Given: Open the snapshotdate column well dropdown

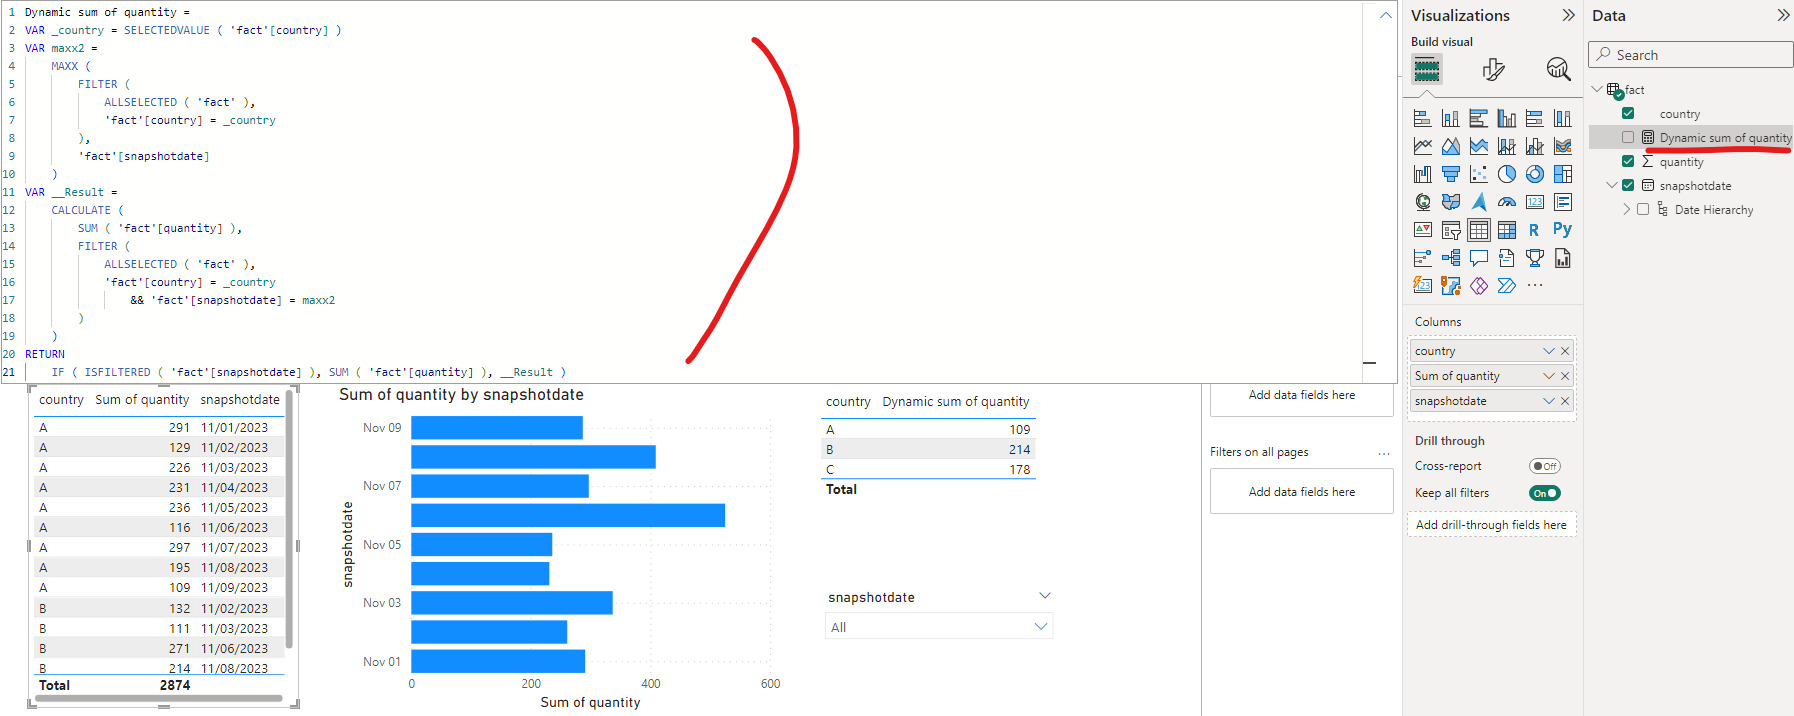Looking at the screenshot, I should click(x=1549, y=401).
